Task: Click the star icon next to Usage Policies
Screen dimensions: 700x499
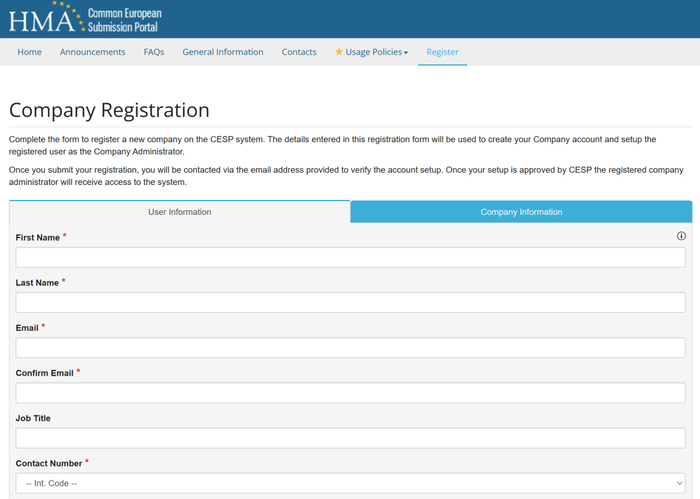Action: pos(339,52)
